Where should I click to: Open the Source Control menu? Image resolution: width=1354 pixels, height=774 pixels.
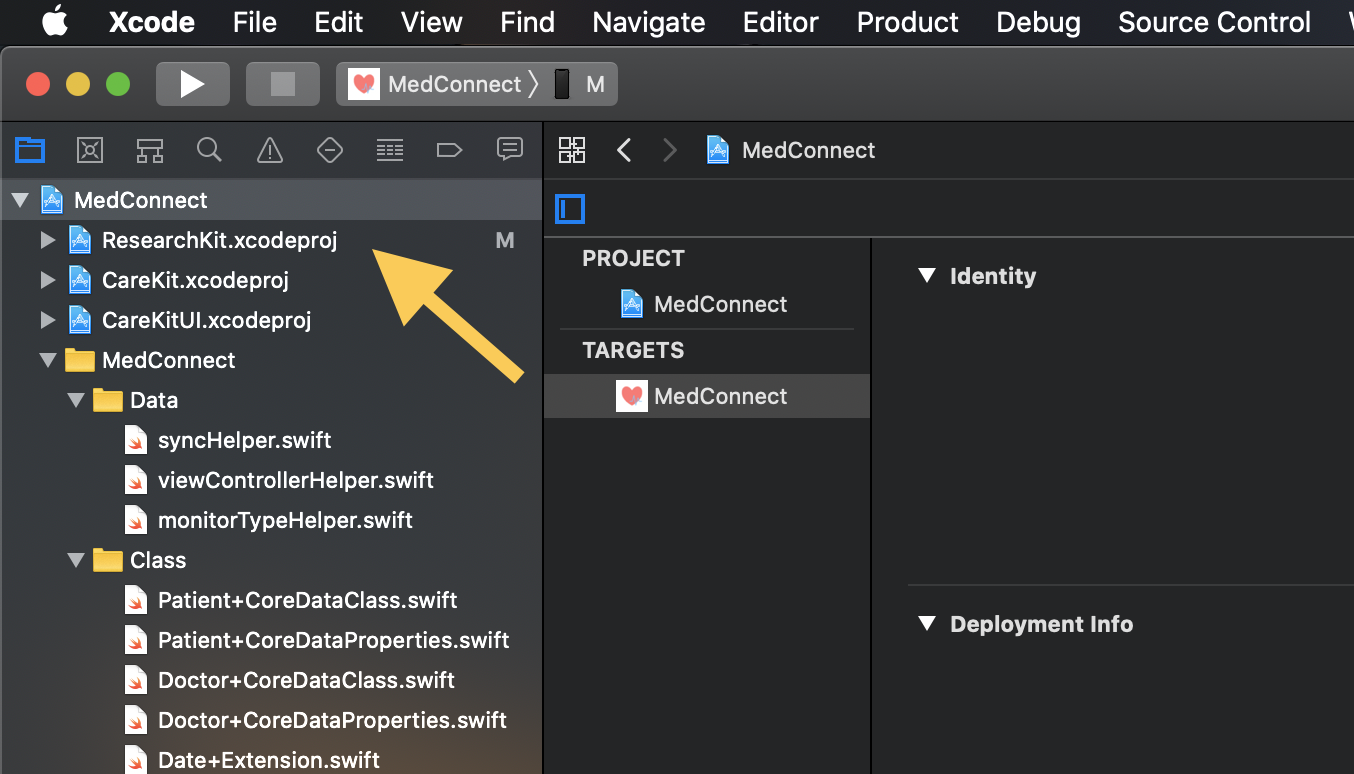(1215, 22)
